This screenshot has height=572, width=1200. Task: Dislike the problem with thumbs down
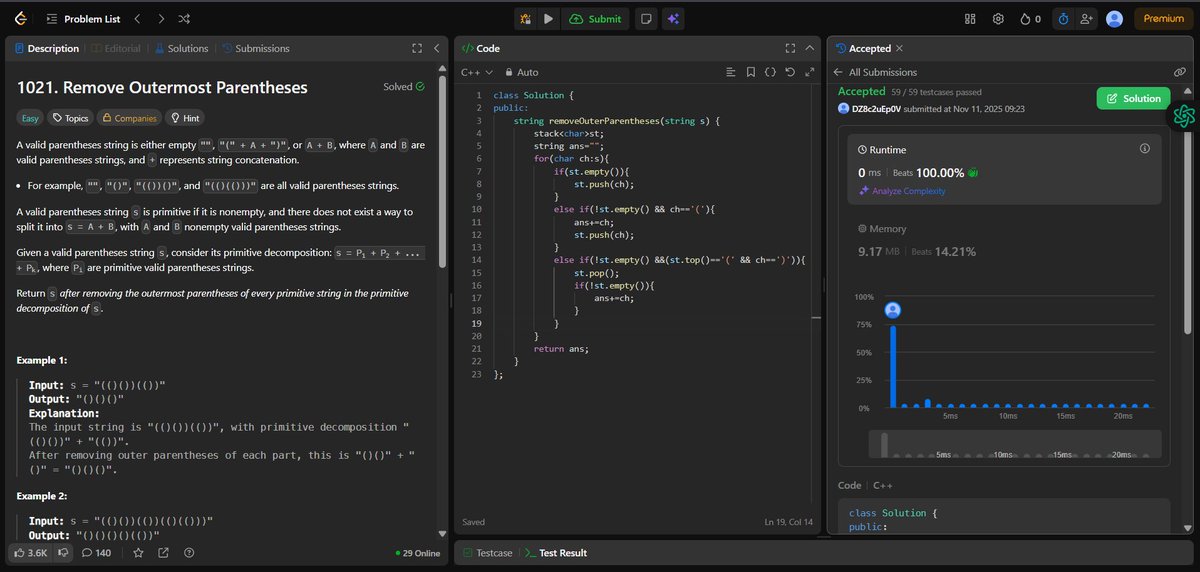pyautogui.click(x=63, y=552)
